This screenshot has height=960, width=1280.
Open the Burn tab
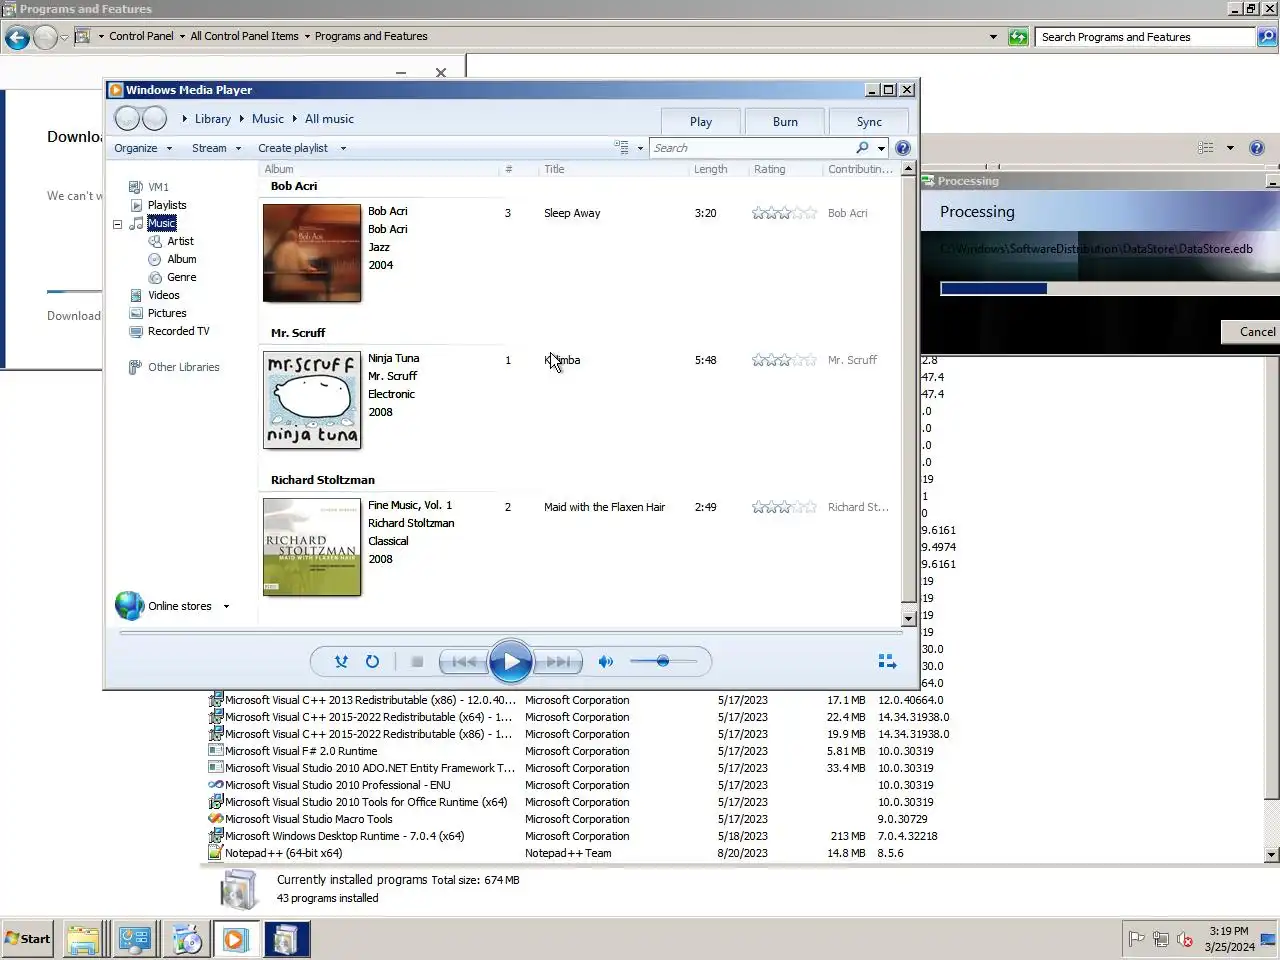tap(785, 122)
